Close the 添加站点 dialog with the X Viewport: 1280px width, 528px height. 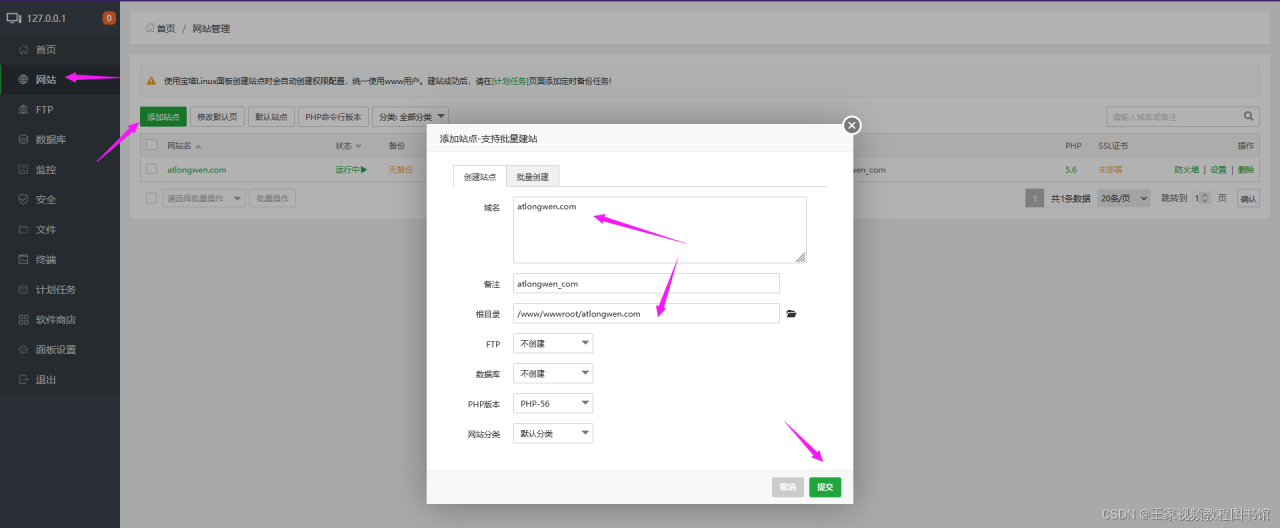(x=851, y=125)
